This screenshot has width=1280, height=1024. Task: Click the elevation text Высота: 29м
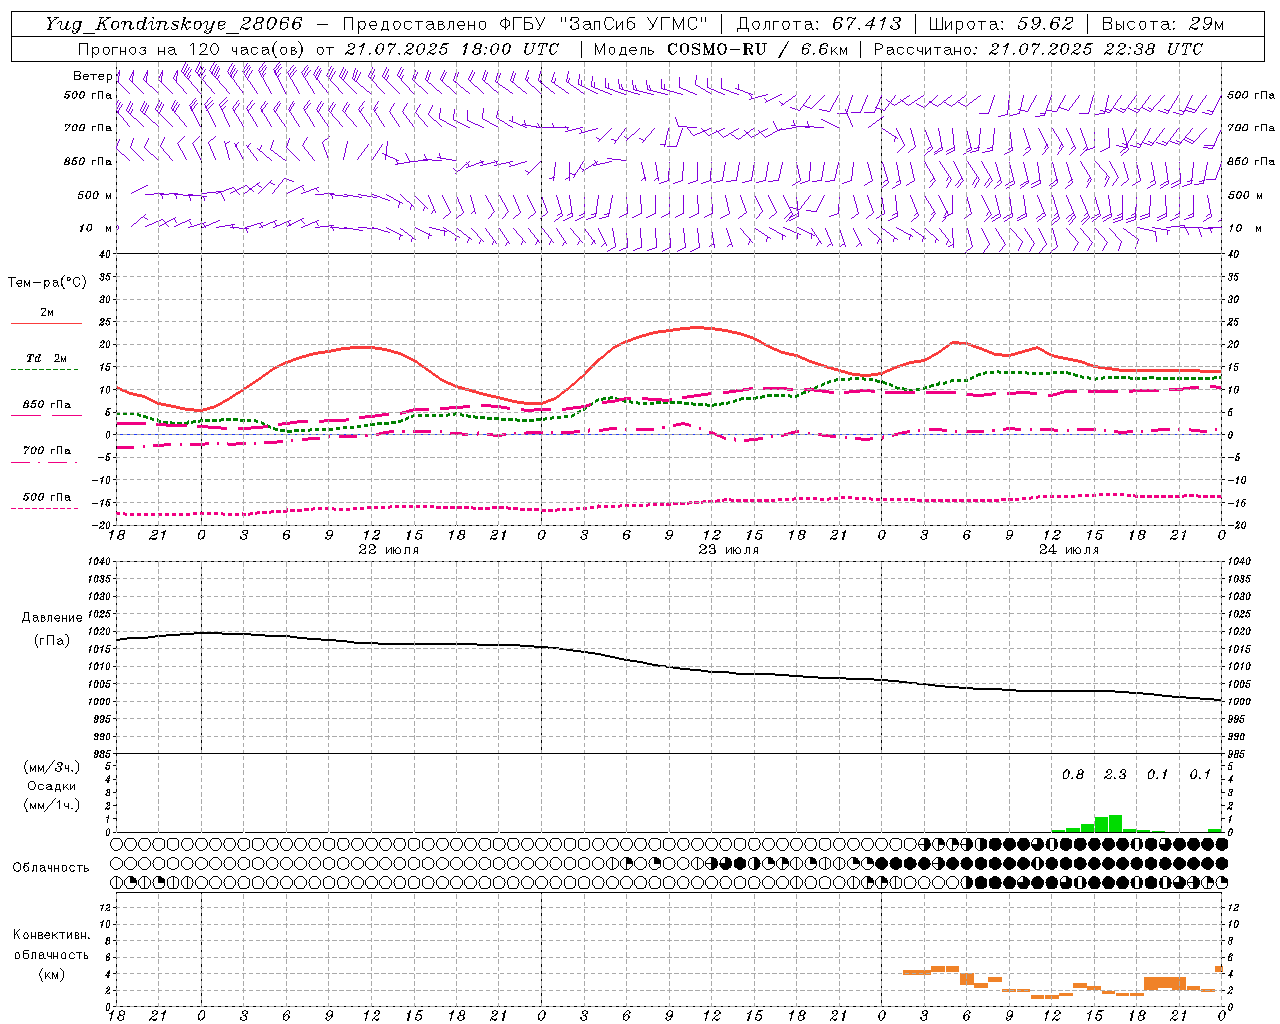pos(1162,24)
